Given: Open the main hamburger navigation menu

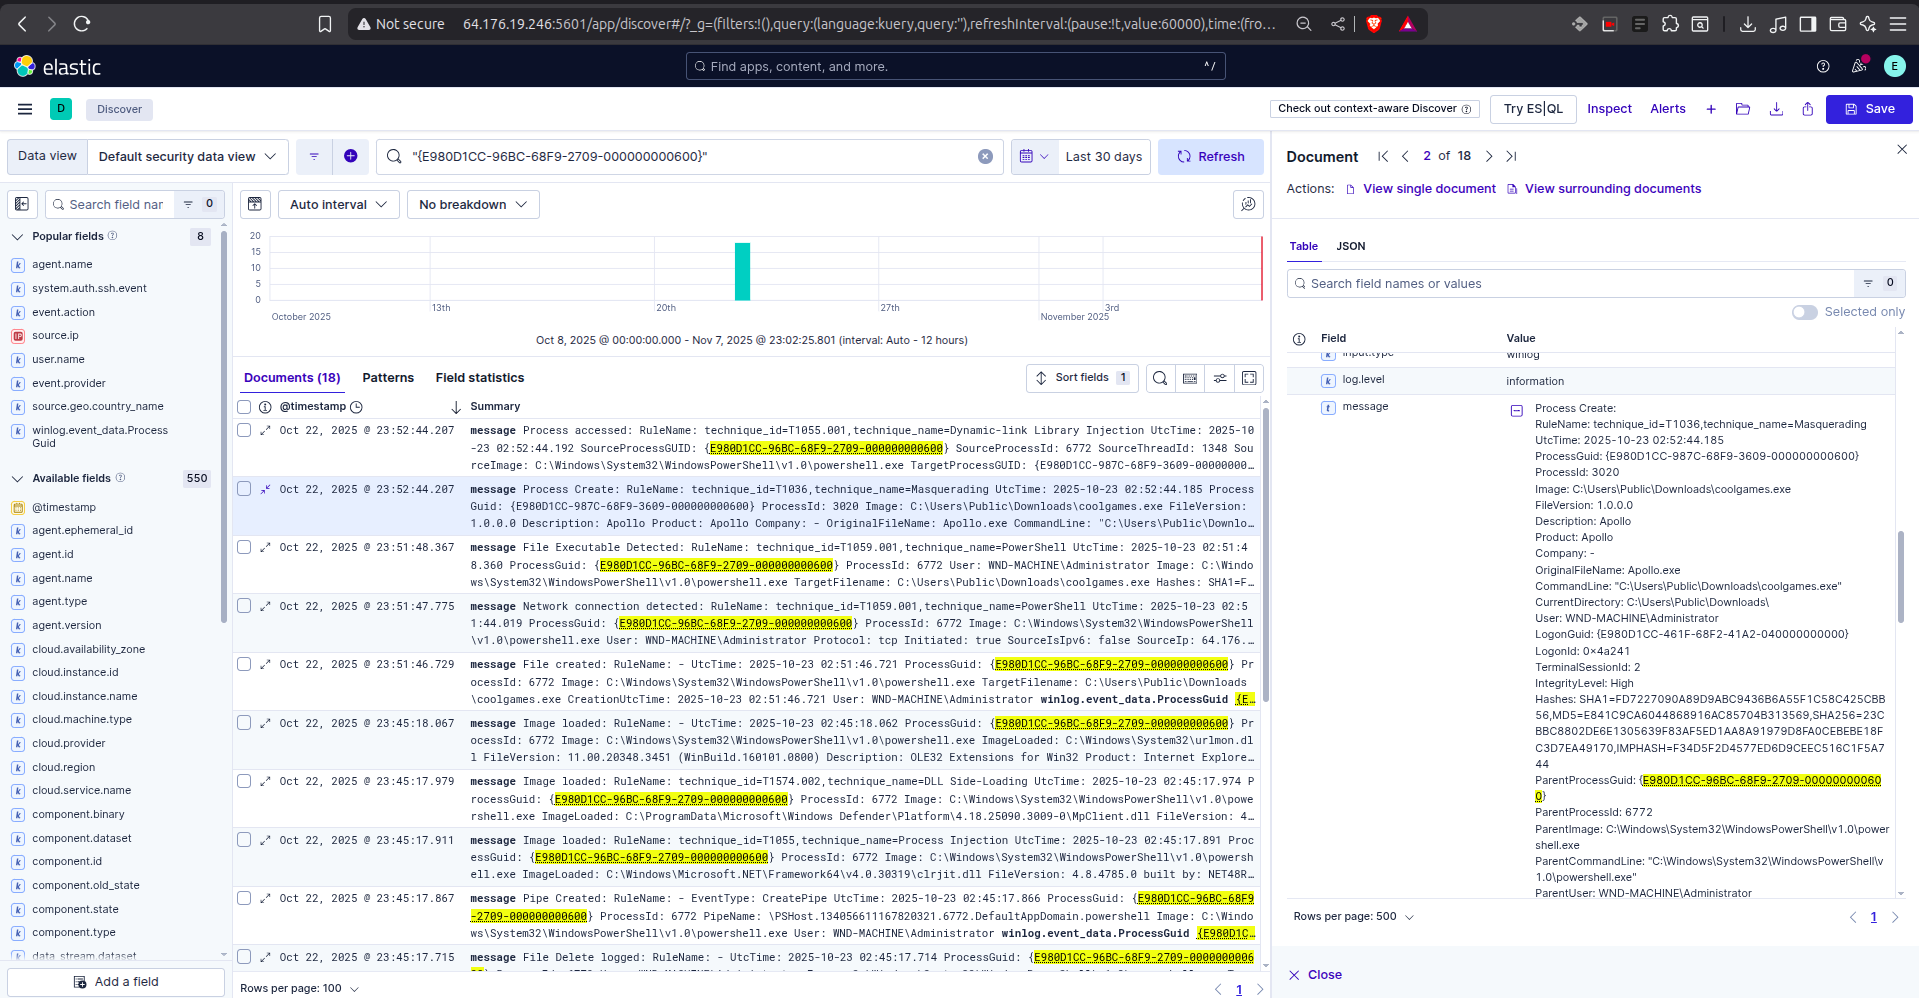Looking at the screenshot, I should pos(25,109).
